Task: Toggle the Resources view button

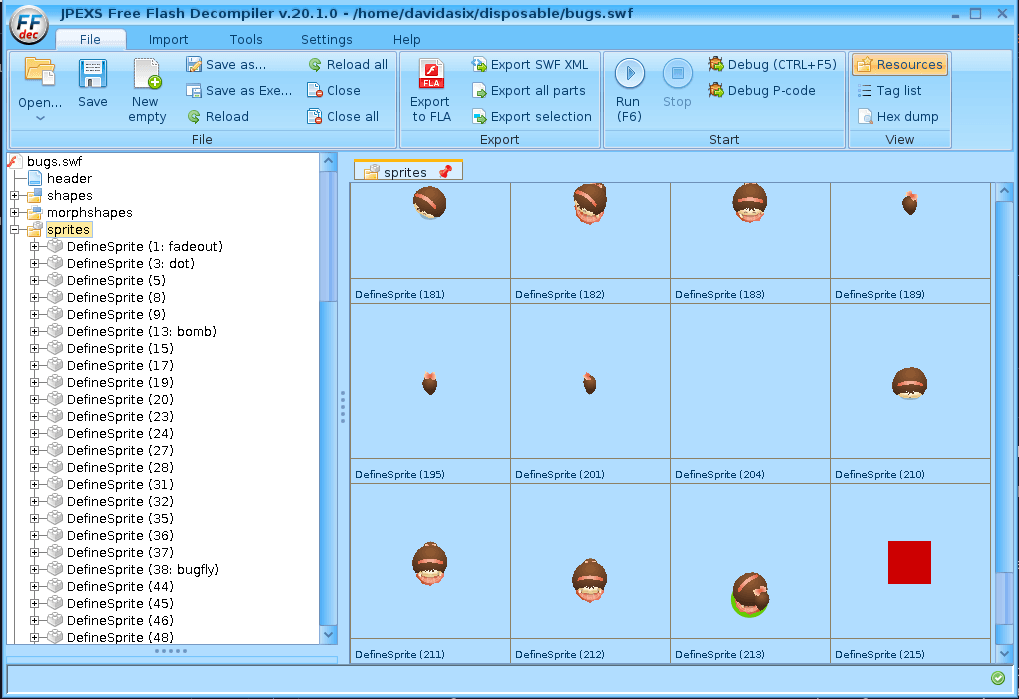Action: [899, 64]
